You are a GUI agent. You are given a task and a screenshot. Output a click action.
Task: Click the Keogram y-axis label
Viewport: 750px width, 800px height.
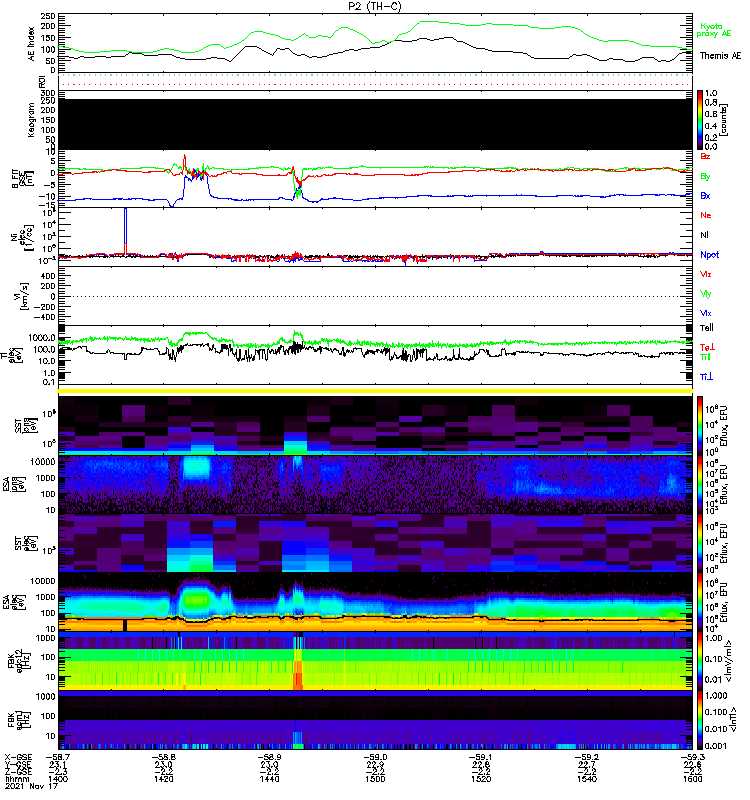(31, 120)
